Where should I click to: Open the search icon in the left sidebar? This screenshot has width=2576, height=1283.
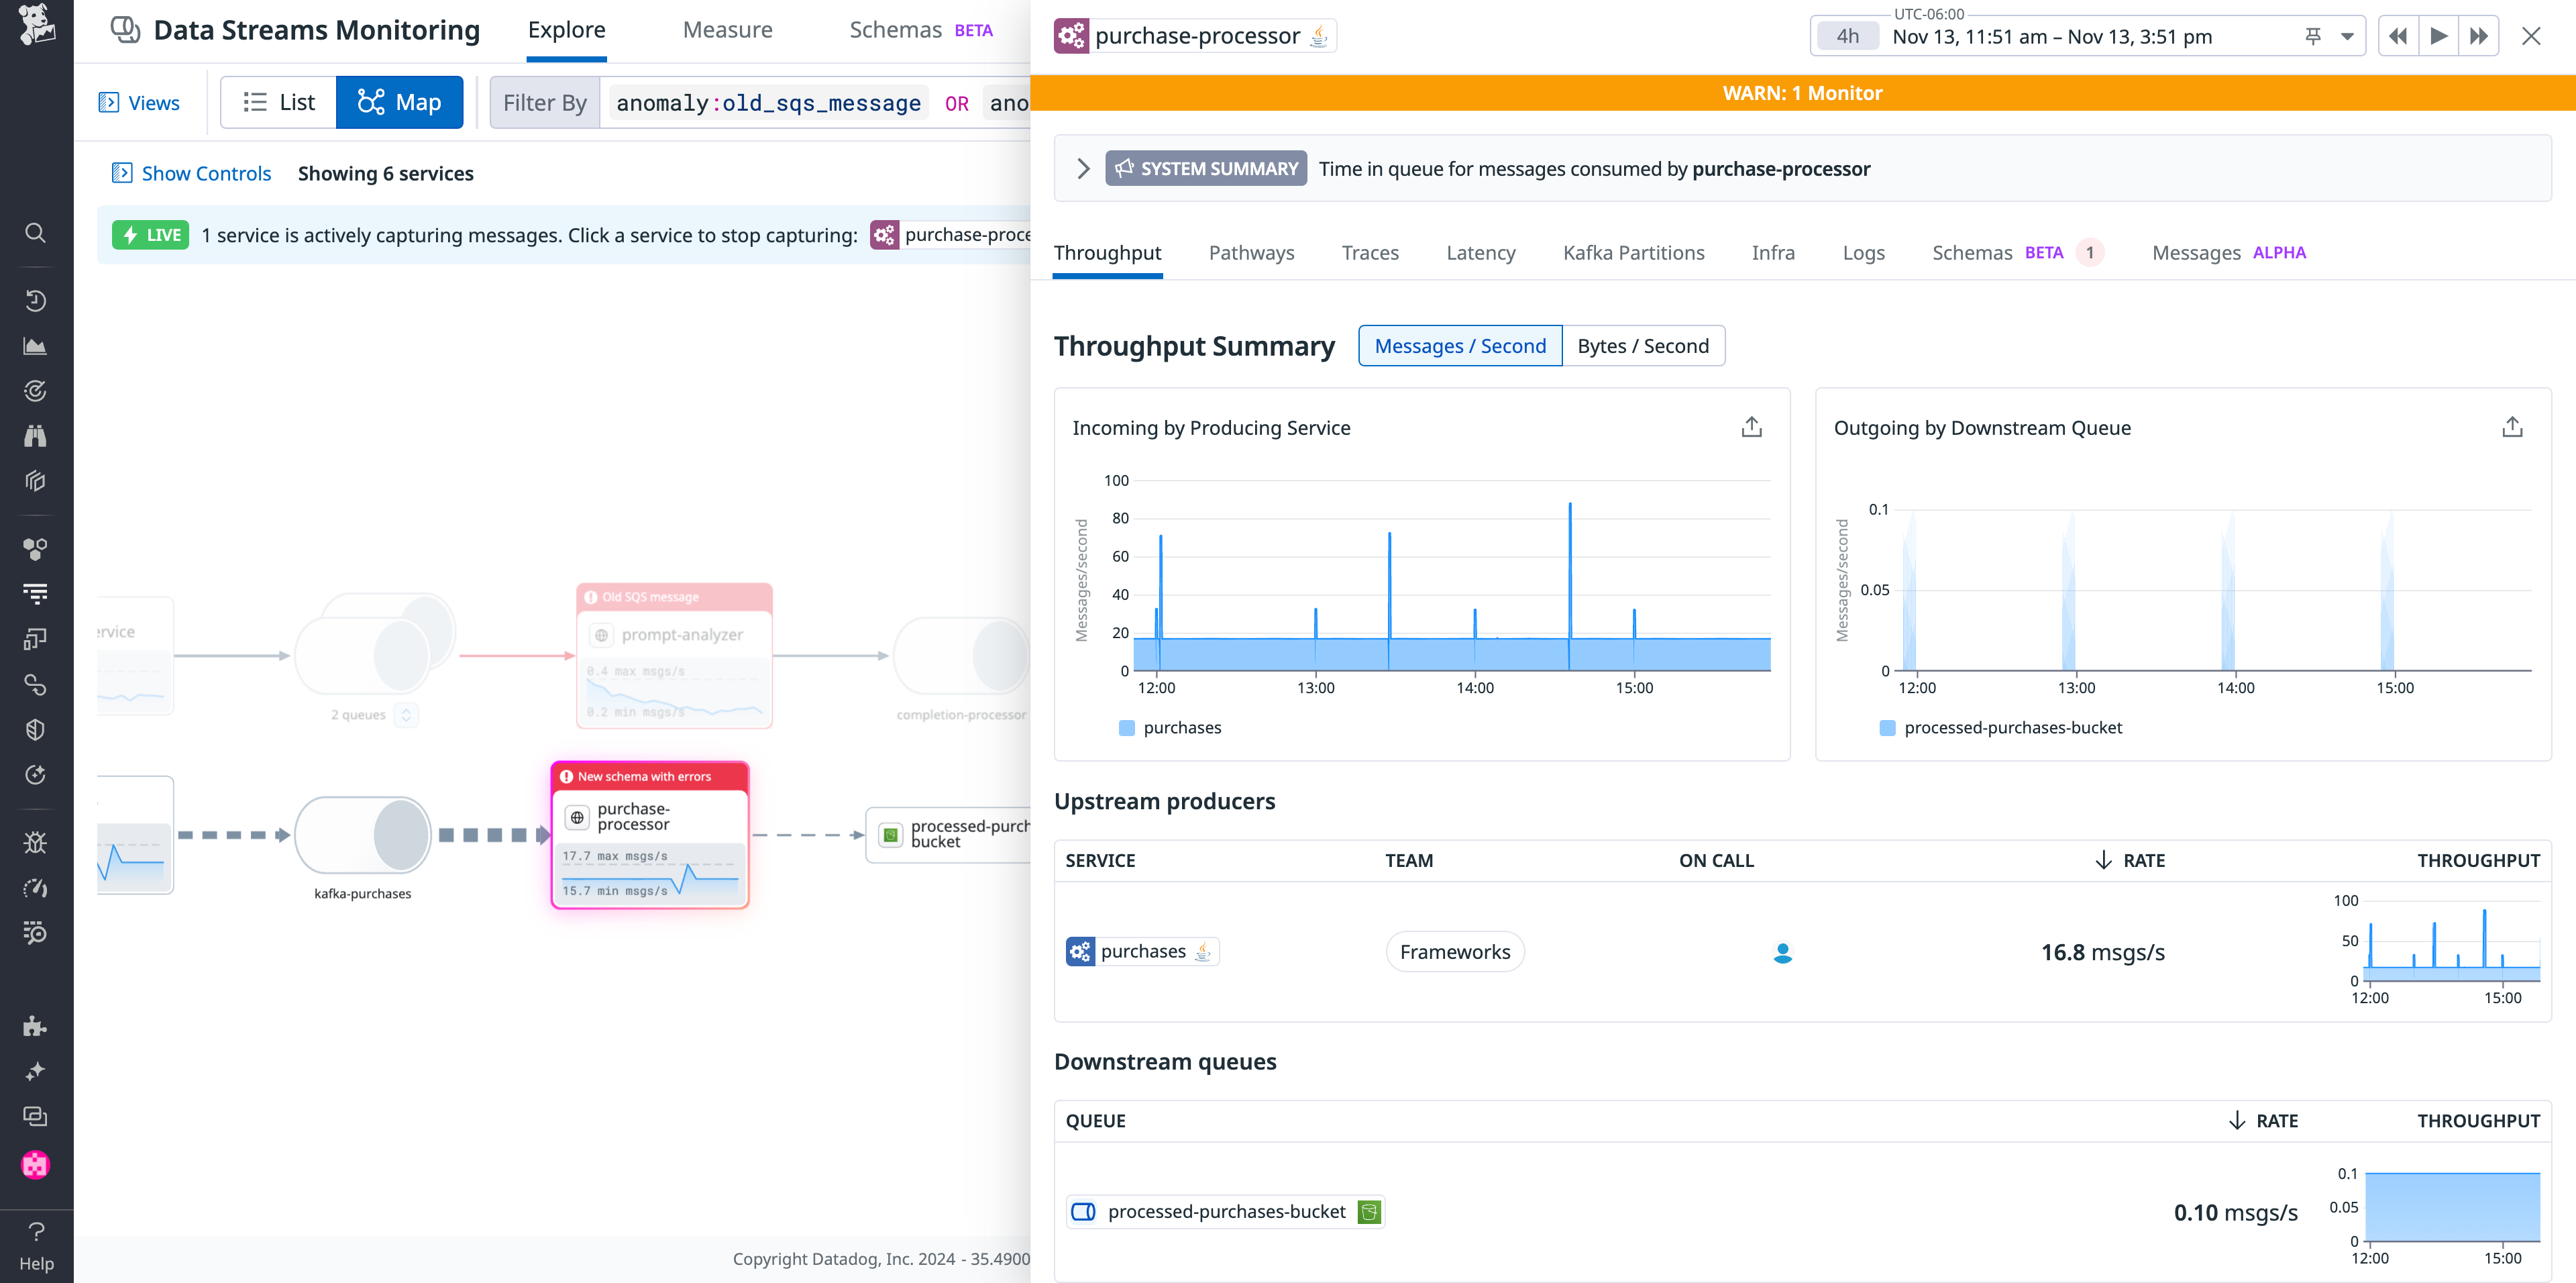click(36, 233)
